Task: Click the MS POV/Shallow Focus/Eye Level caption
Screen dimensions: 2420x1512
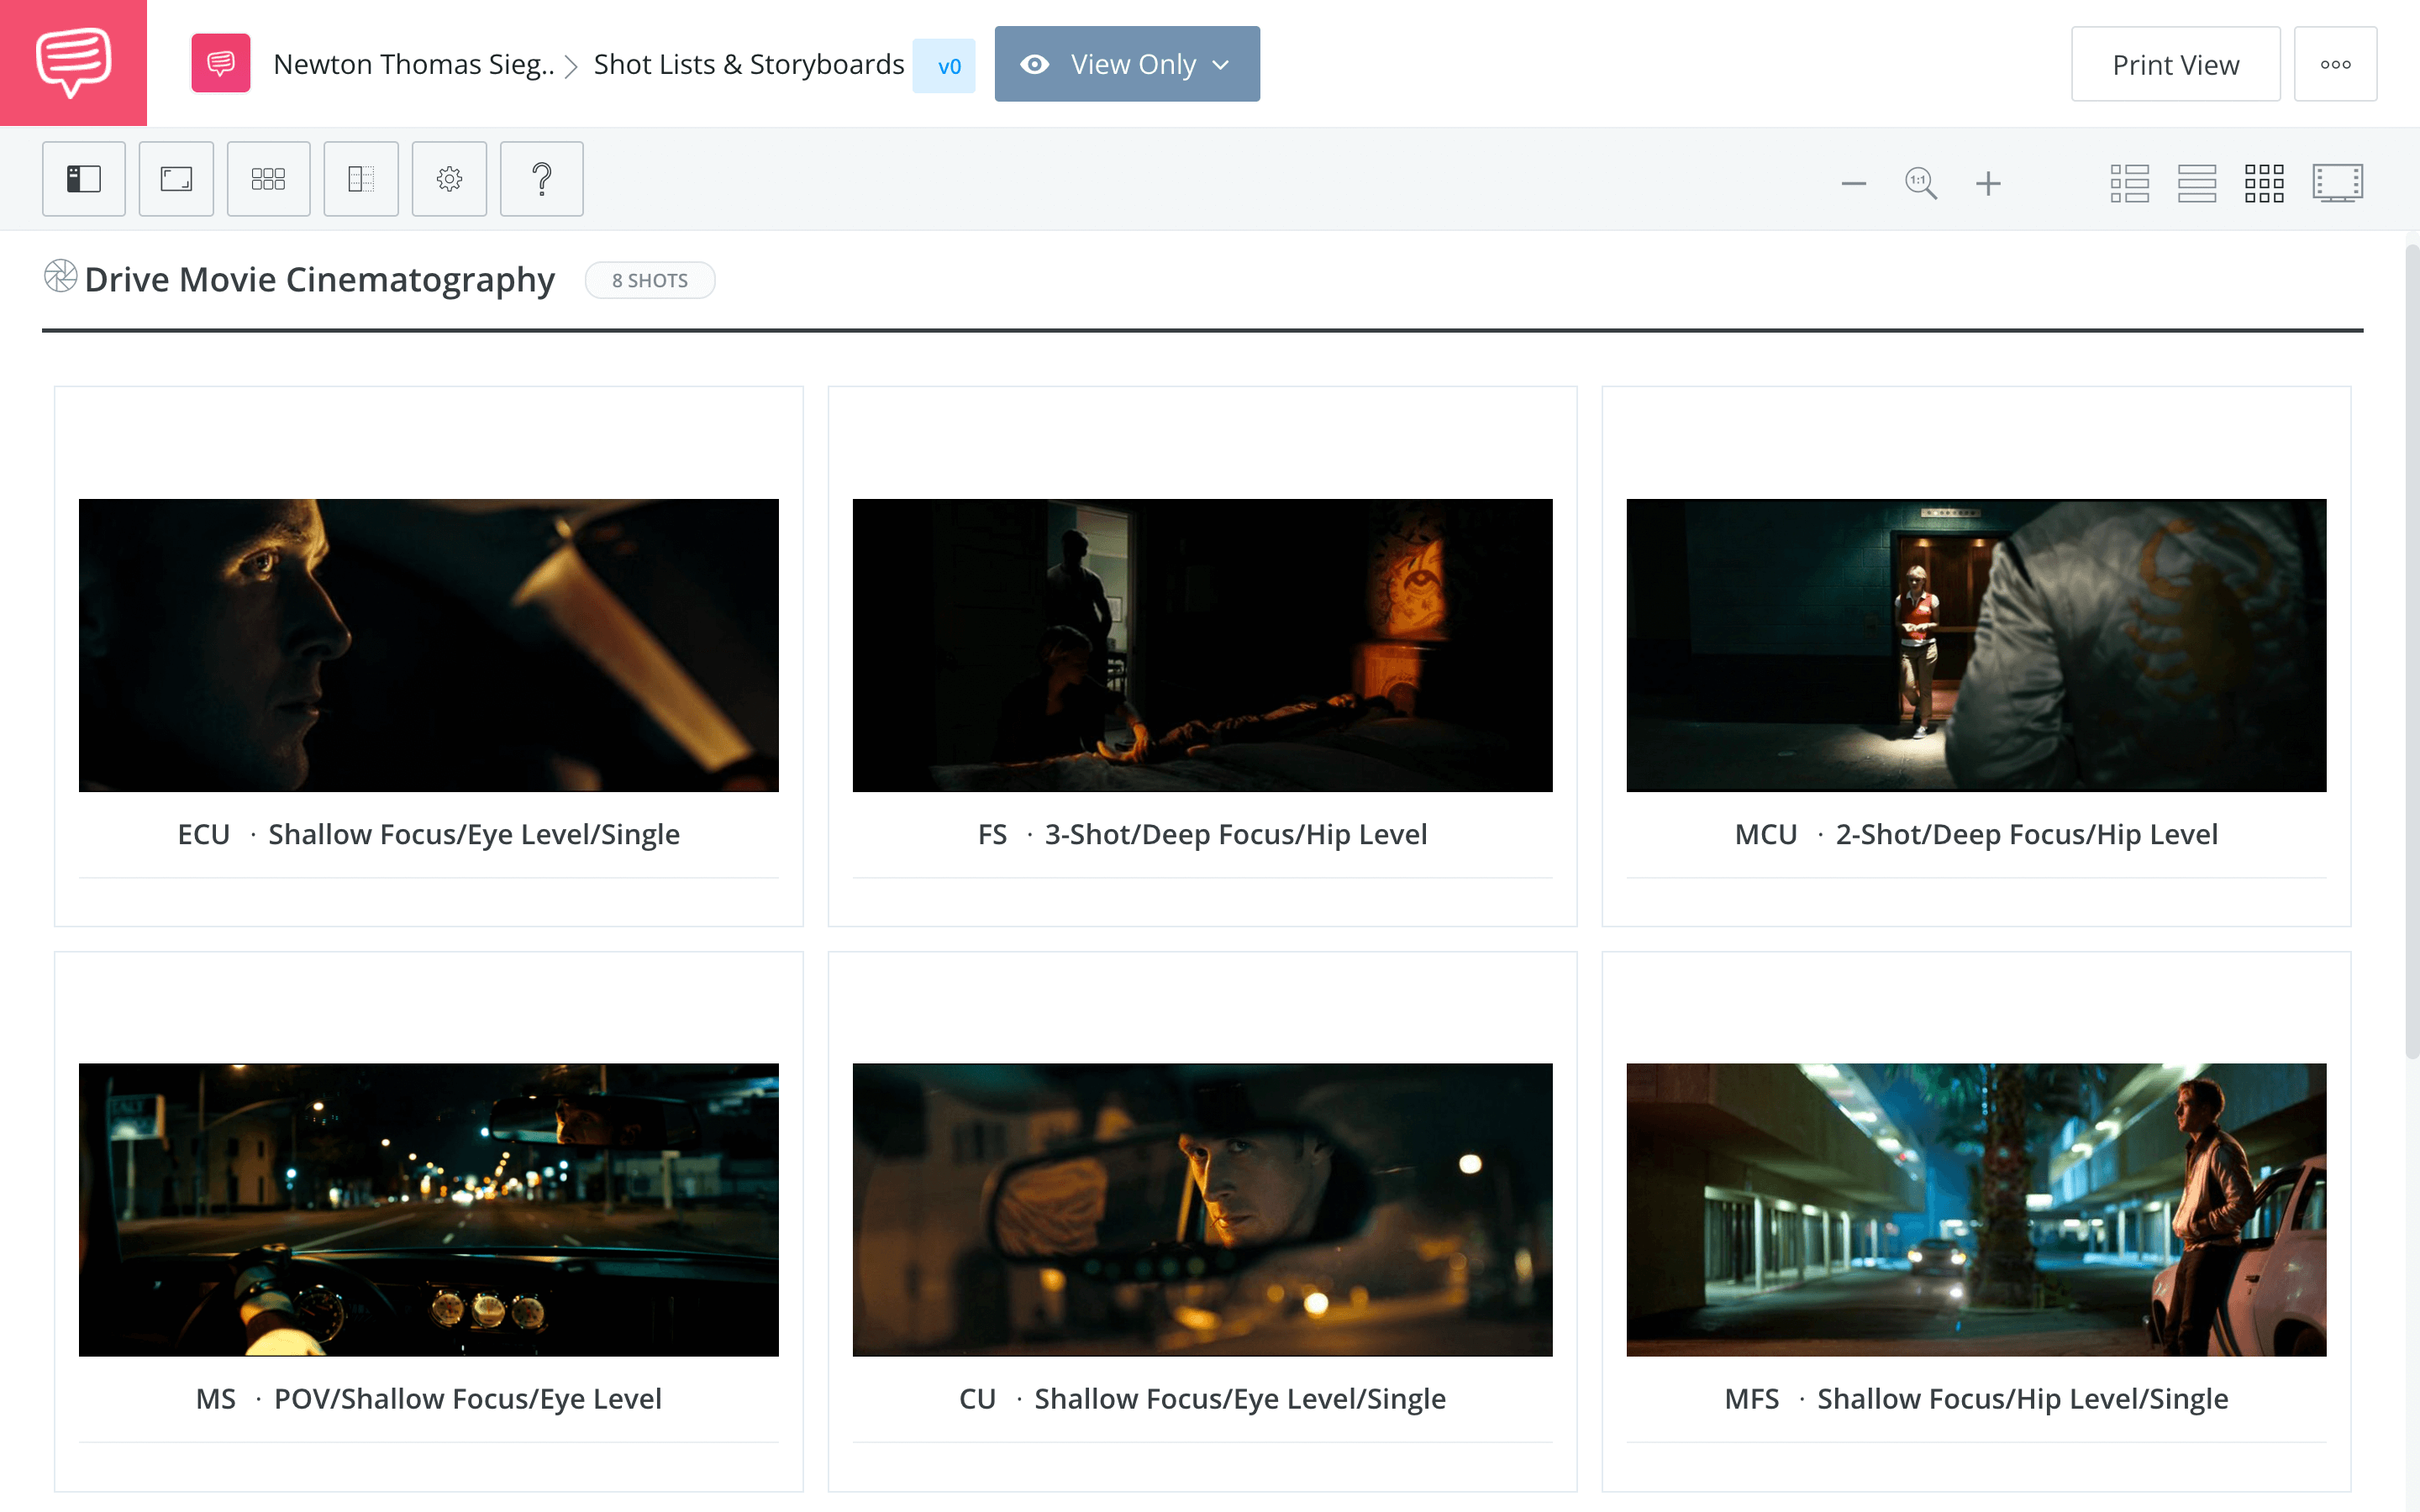Action: click(429, 1398)
